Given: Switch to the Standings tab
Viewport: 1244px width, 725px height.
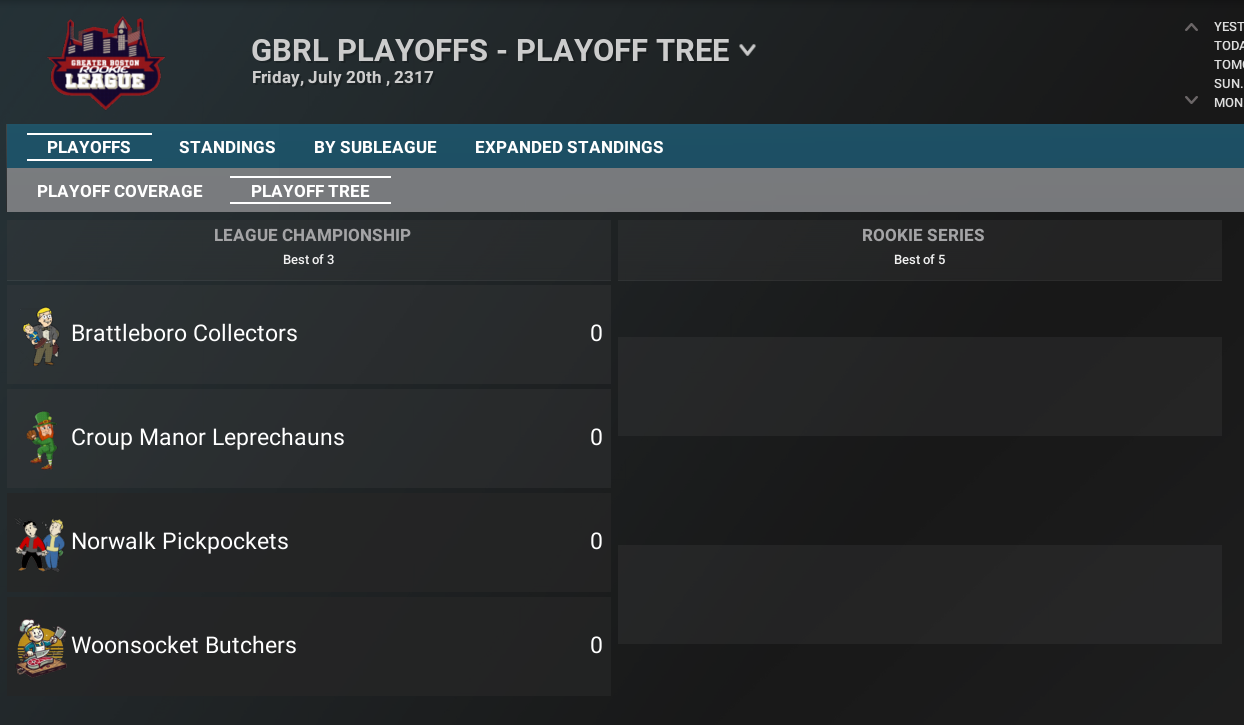Looking at the screenshot, I should [227, 147].
